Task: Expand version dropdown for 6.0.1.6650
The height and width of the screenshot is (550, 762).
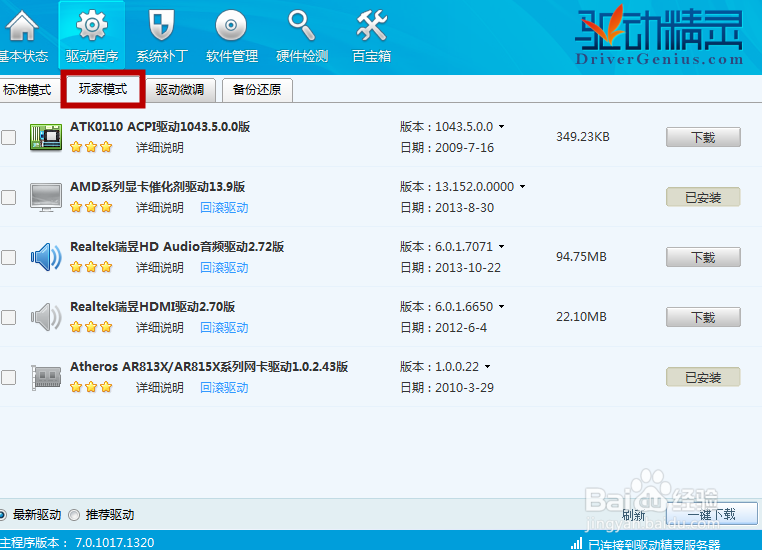Action: click(x=502, y=307)
